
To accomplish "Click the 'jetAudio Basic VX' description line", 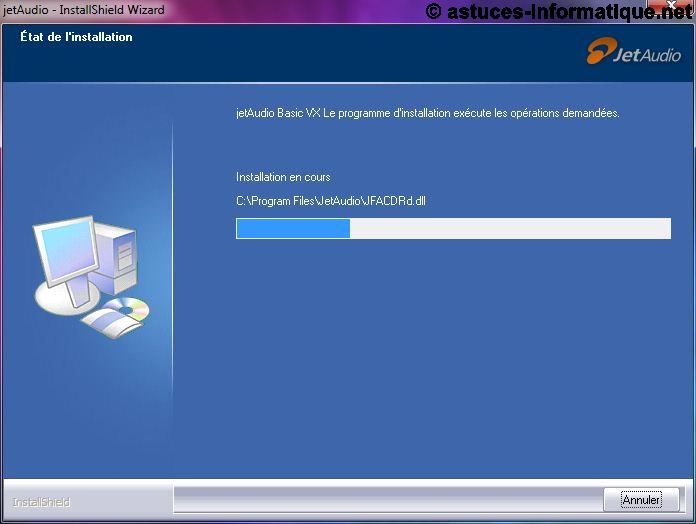I will click(x=427, y=113).
